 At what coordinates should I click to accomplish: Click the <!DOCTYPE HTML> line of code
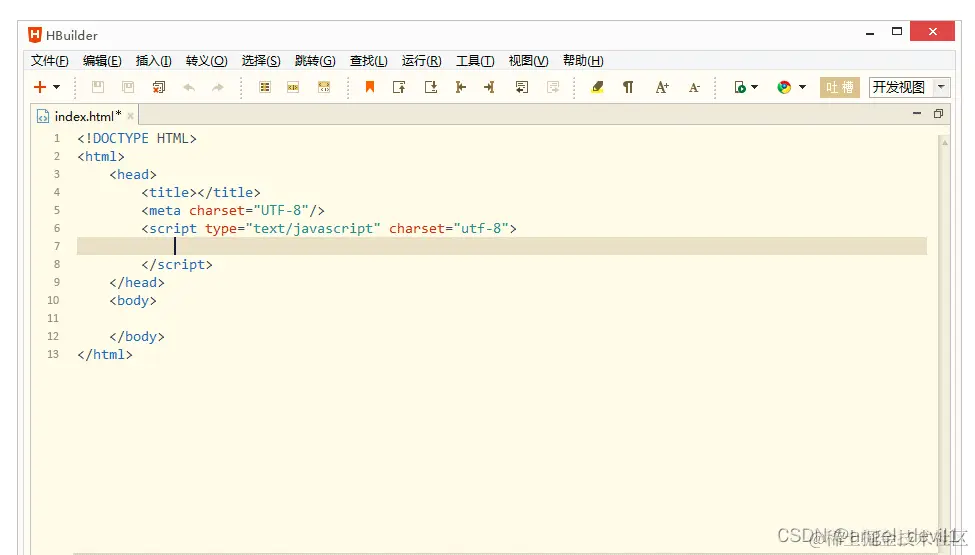[x=137, y=138]
